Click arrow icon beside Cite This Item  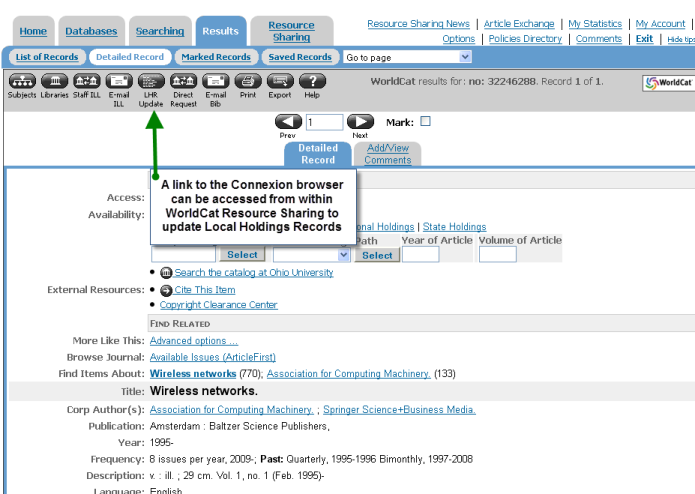166,291
